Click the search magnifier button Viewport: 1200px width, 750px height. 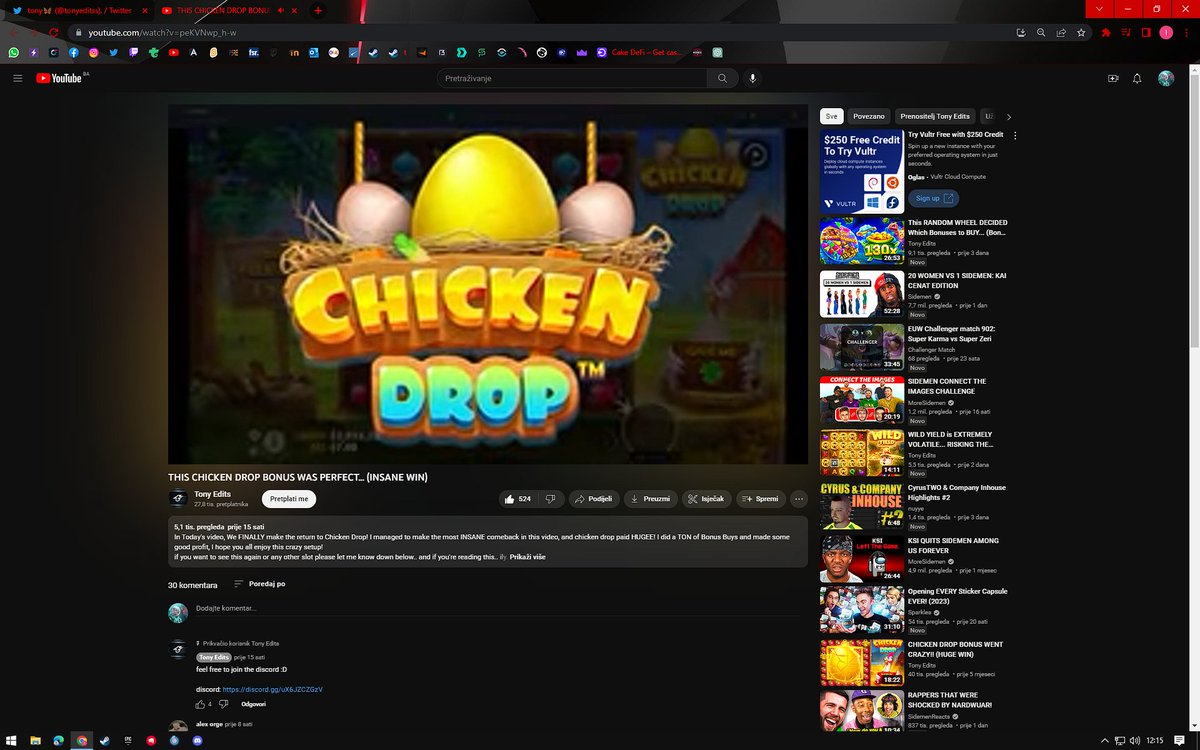(x=721, y=78)
